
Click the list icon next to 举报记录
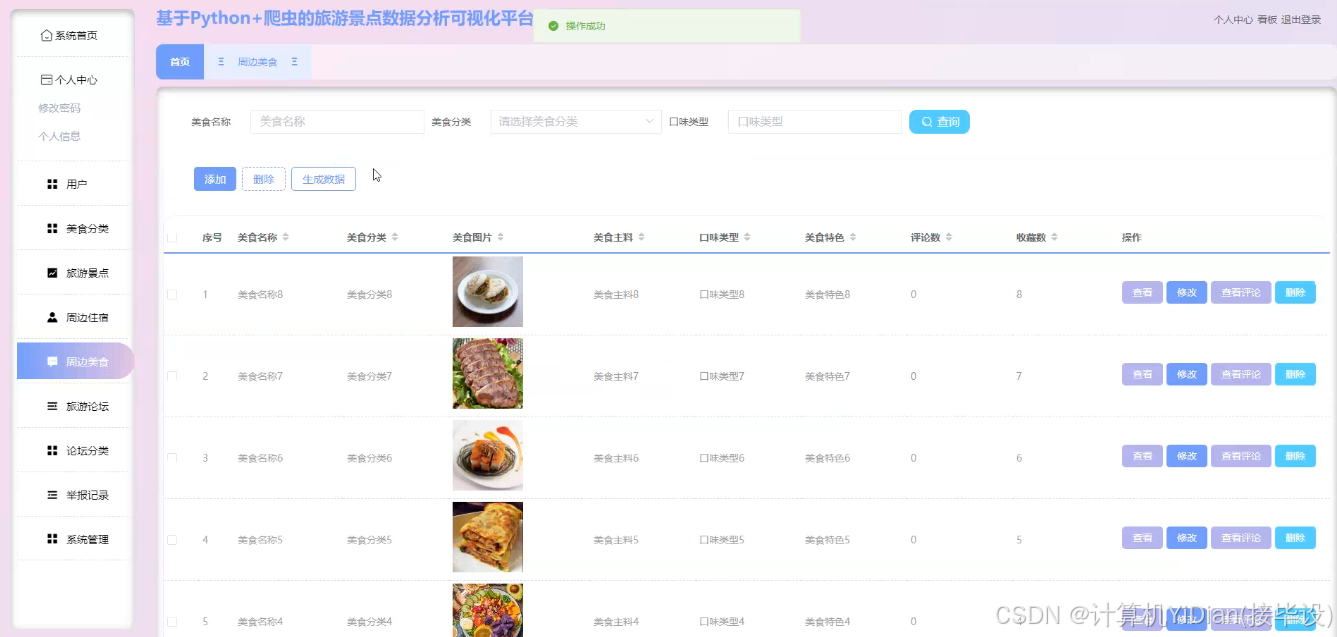pyautogui.click(x=52, y=495)
